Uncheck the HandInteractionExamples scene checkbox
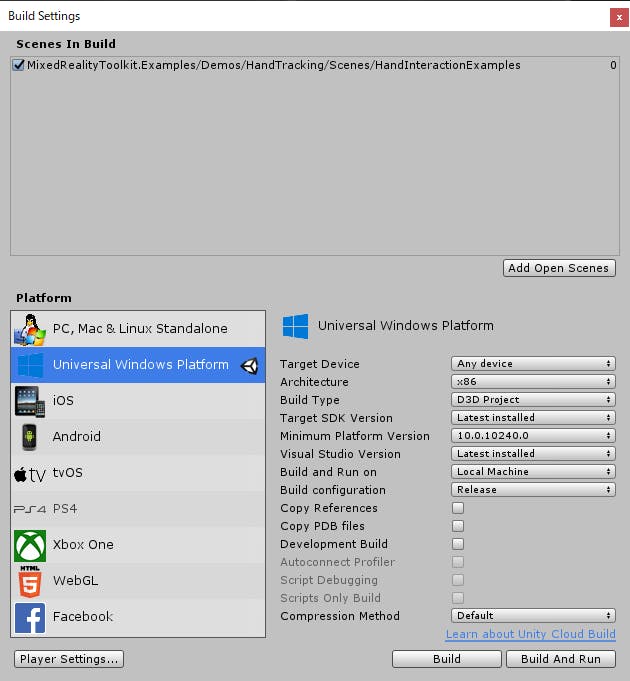The image size is (630, 681). [x=18, y=65]
